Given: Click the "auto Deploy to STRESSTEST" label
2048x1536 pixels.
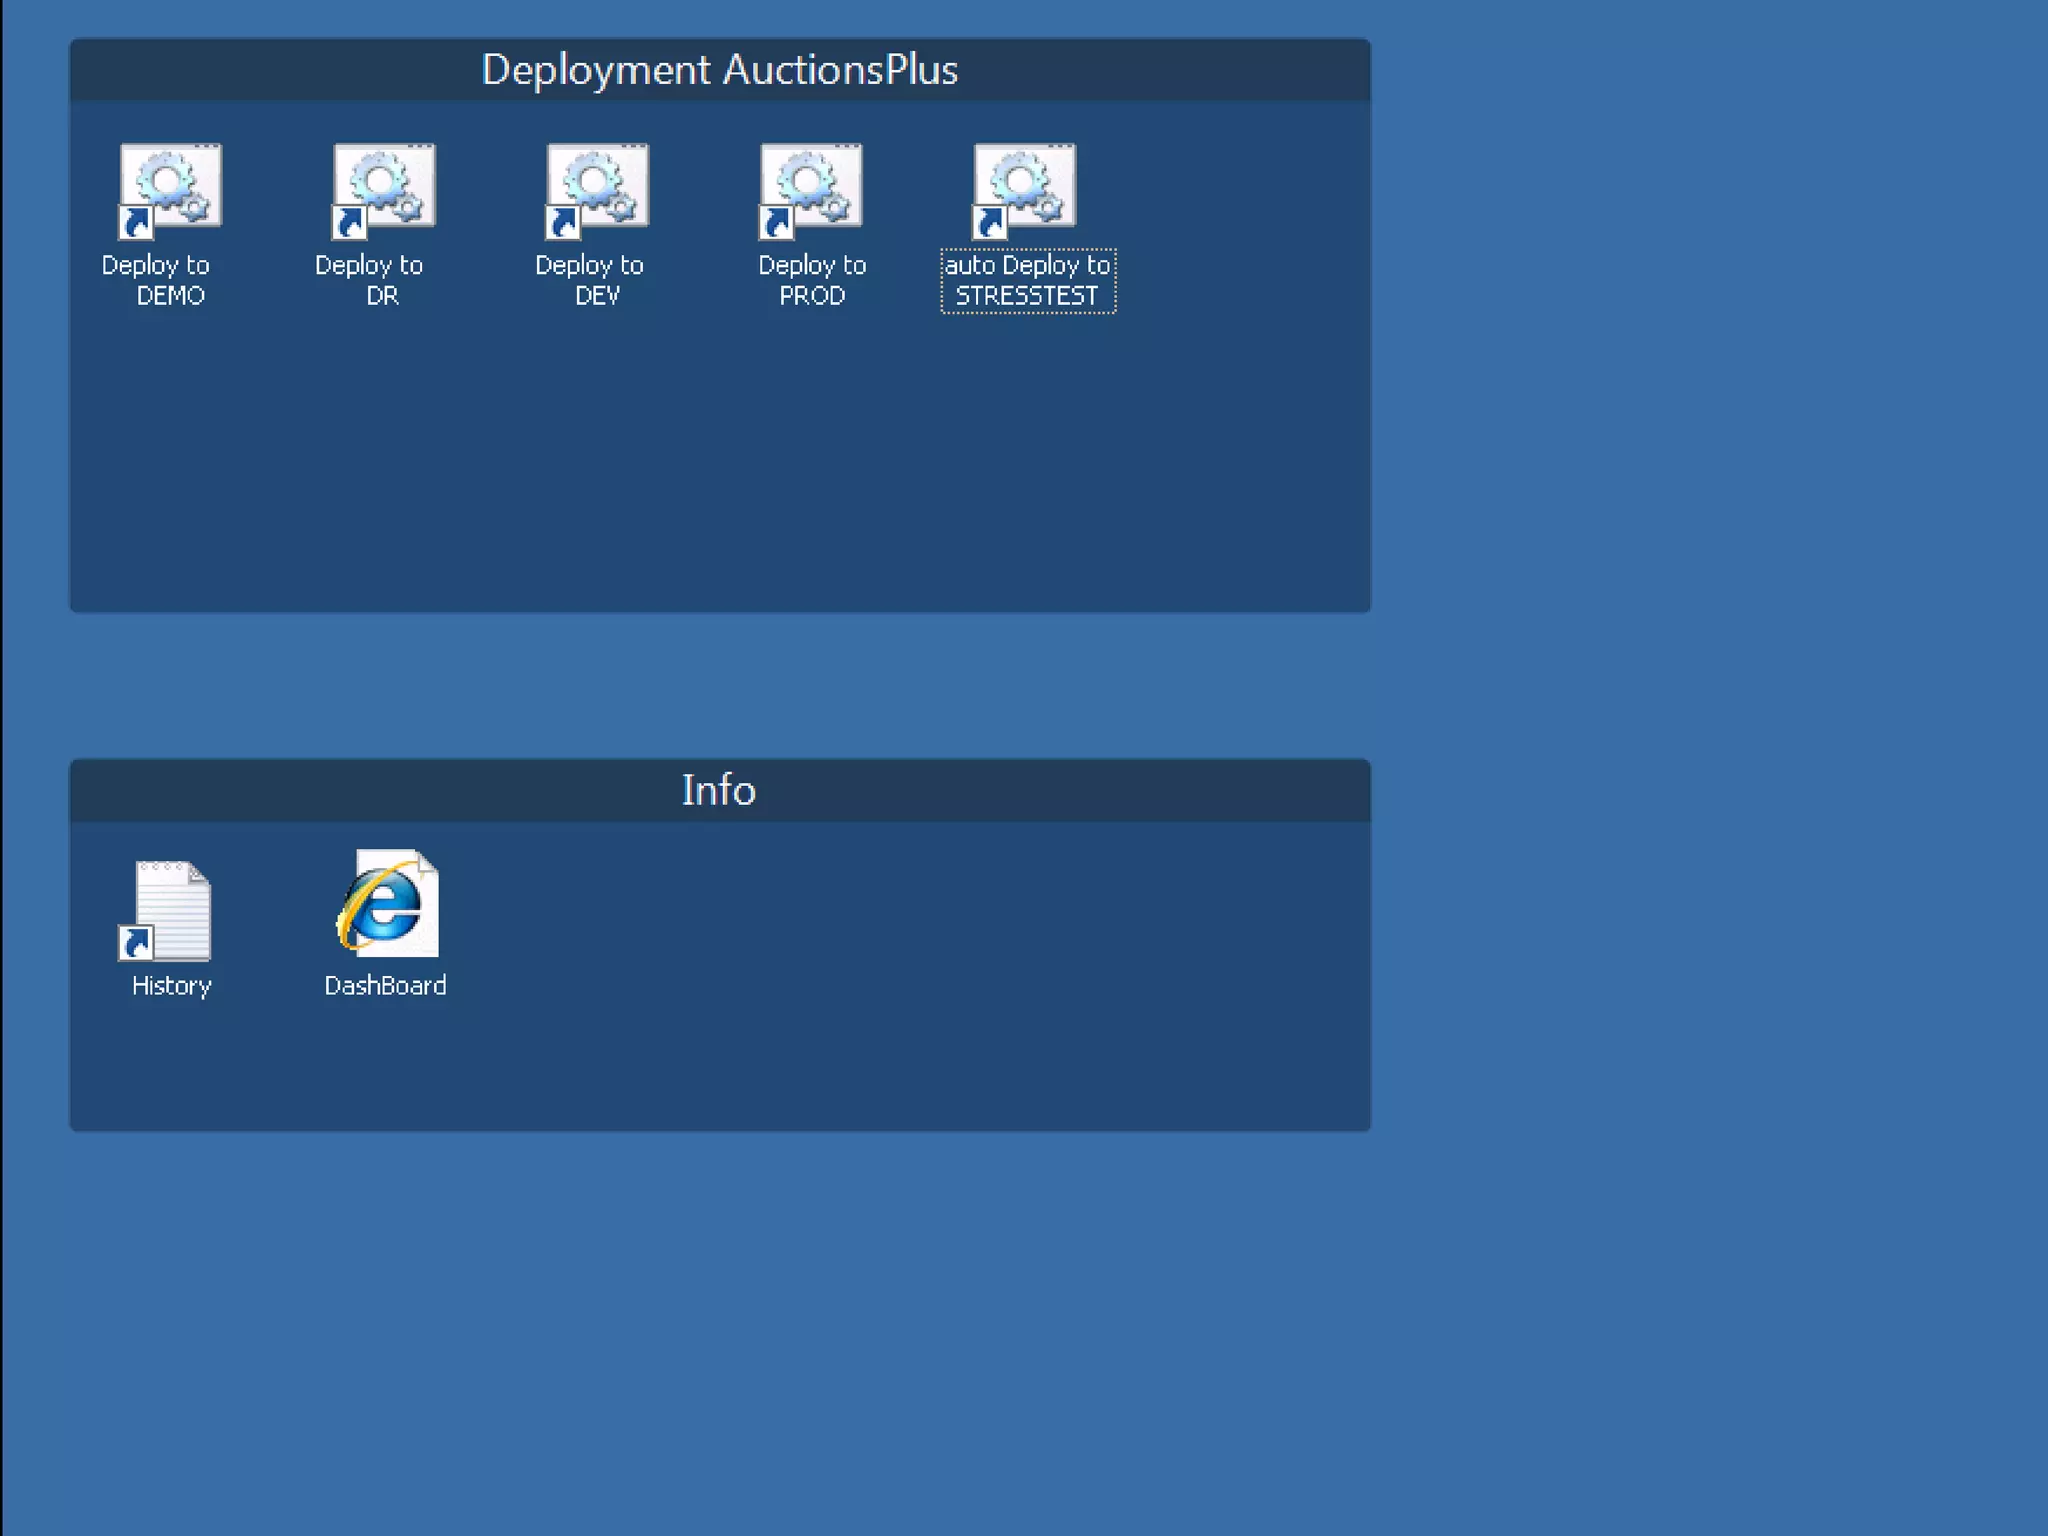Looking at the screenshot, I should pos(1027,281).
